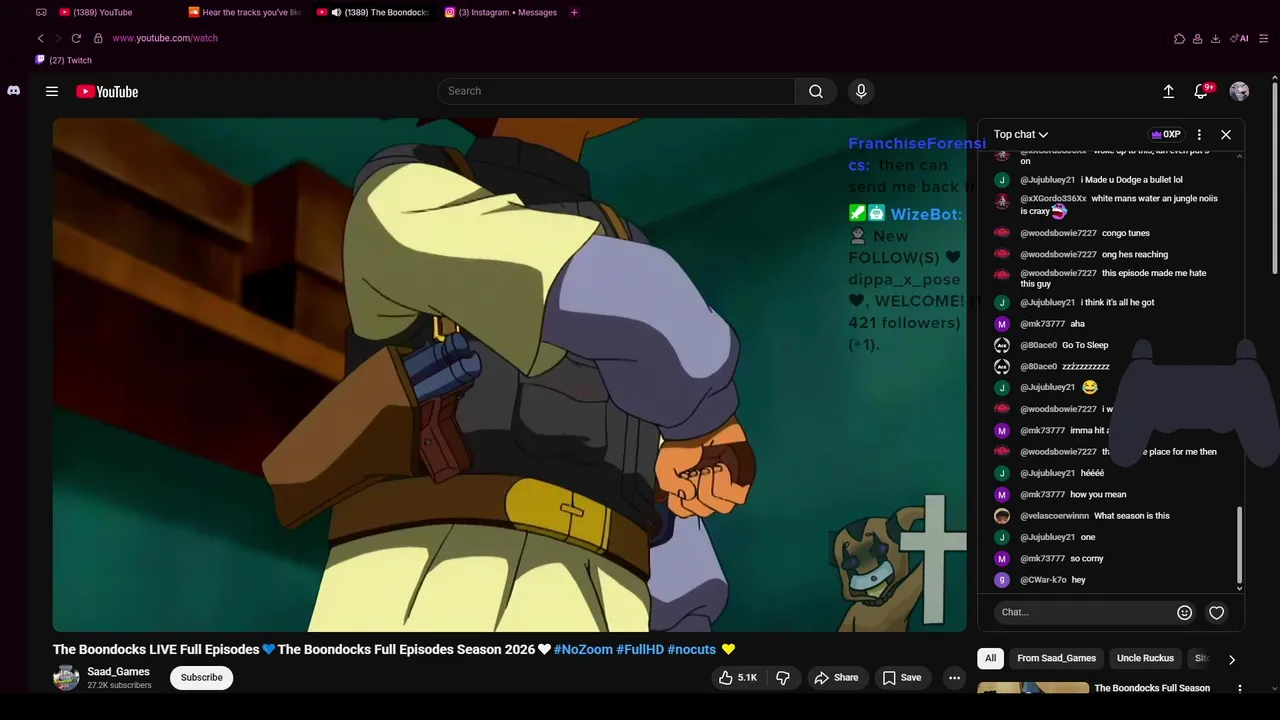Open browser extensions puzzle icon
Viewport: 1280px width, 720px height.
tap(1179, 38)
